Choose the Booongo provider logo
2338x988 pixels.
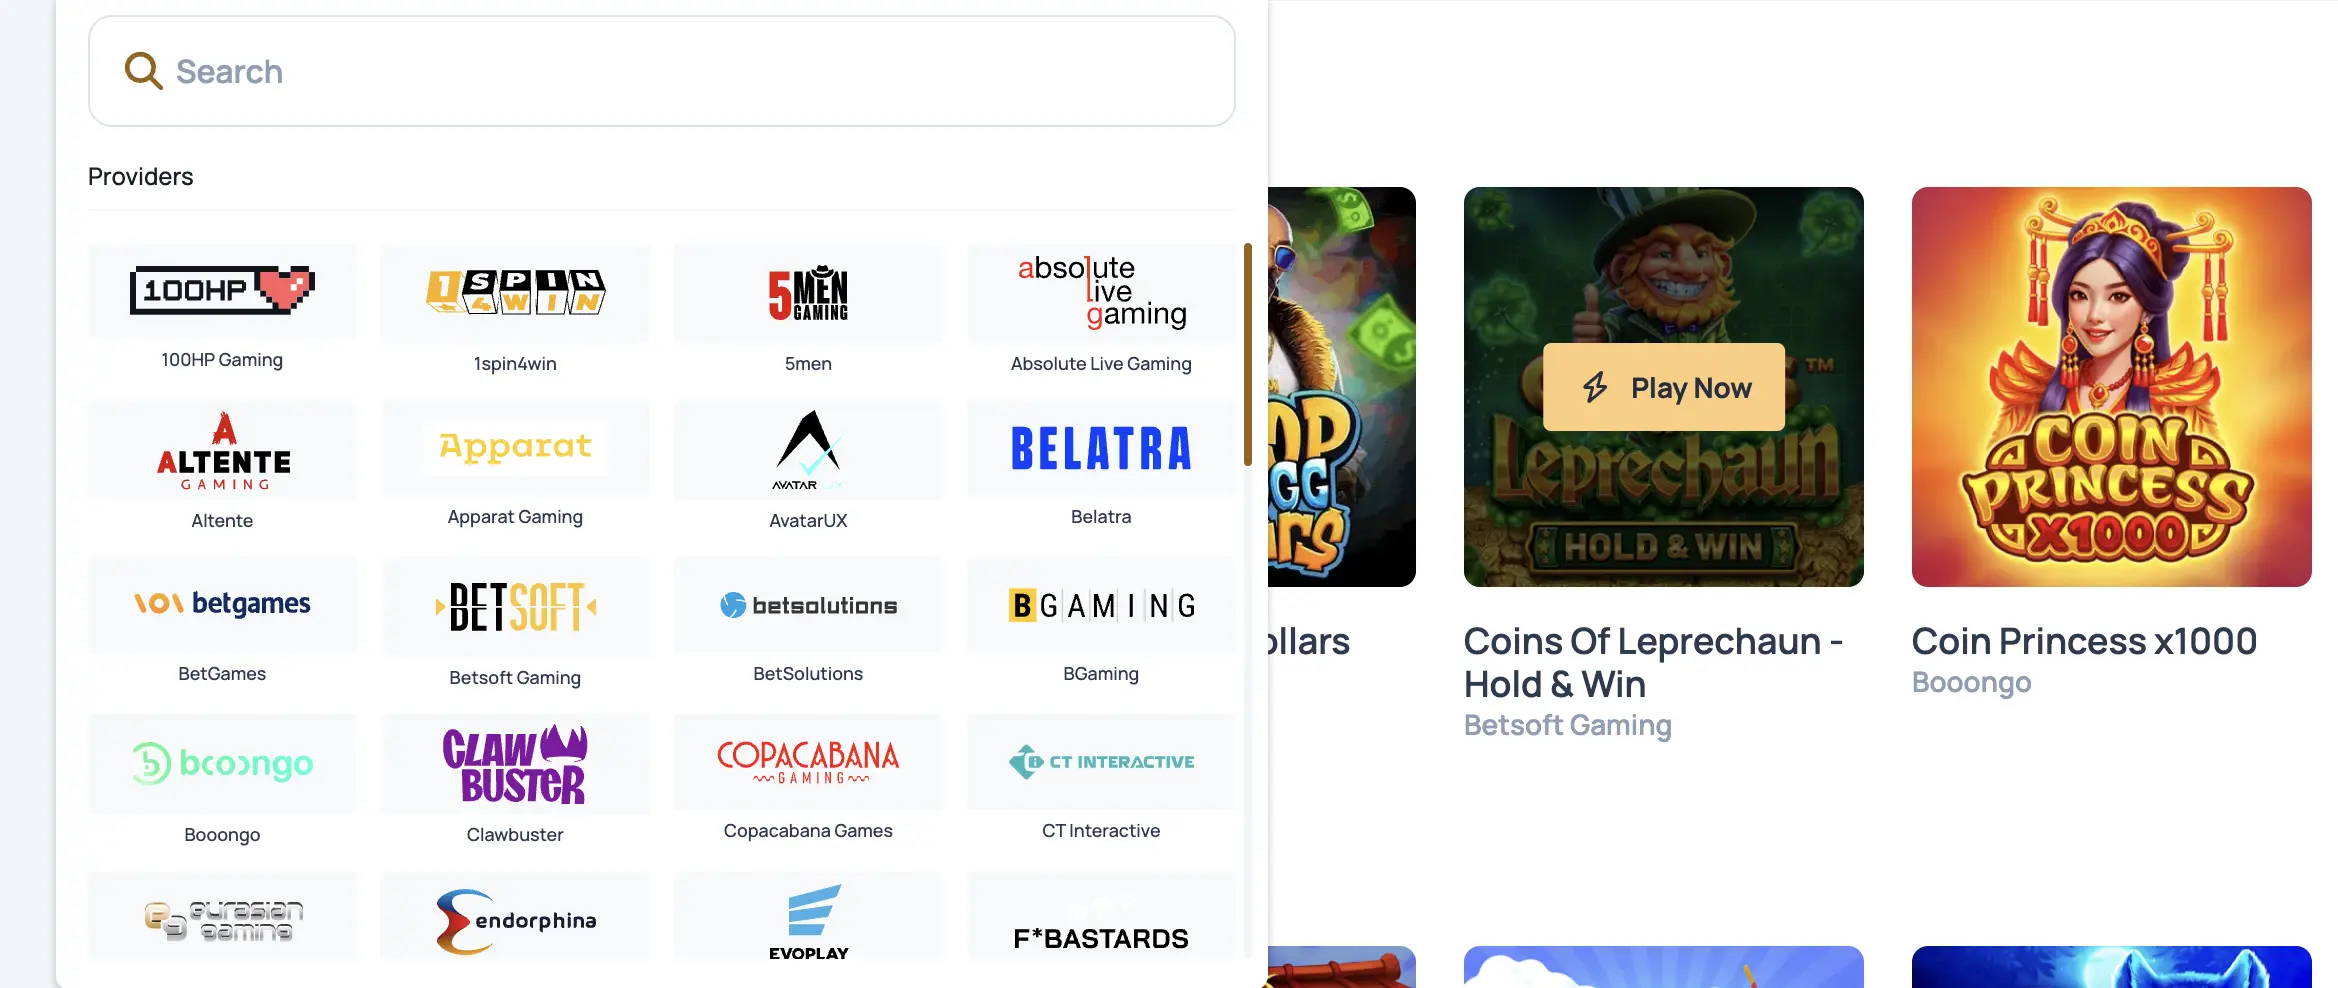[x=222, y=764]
